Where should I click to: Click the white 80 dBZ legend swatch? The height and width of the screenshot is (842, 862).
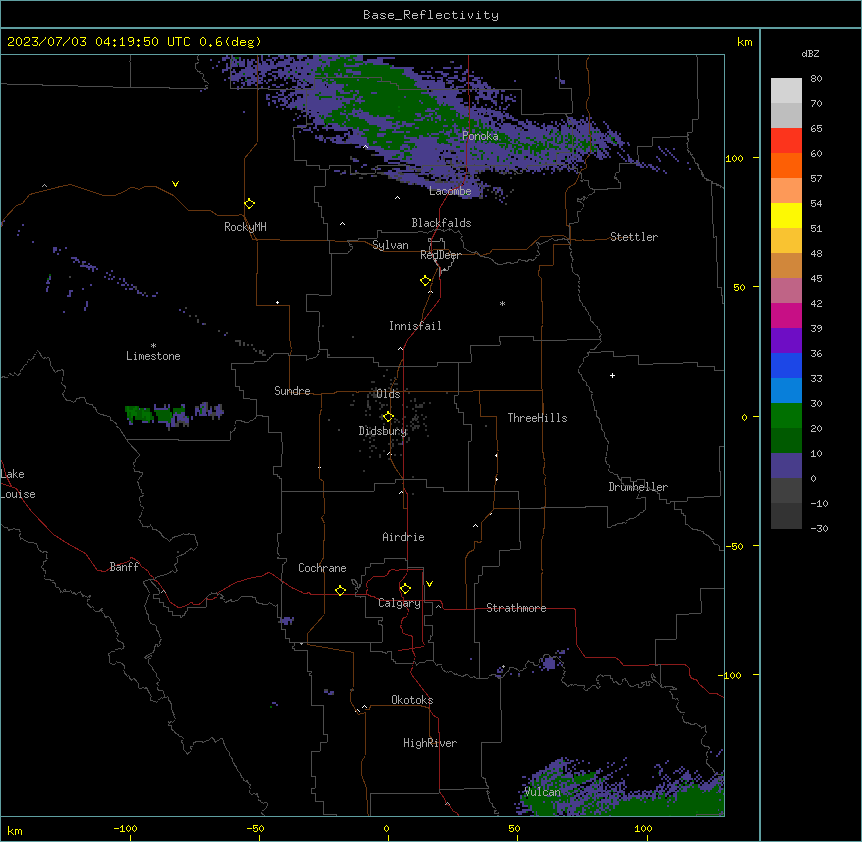pos(786,91)
